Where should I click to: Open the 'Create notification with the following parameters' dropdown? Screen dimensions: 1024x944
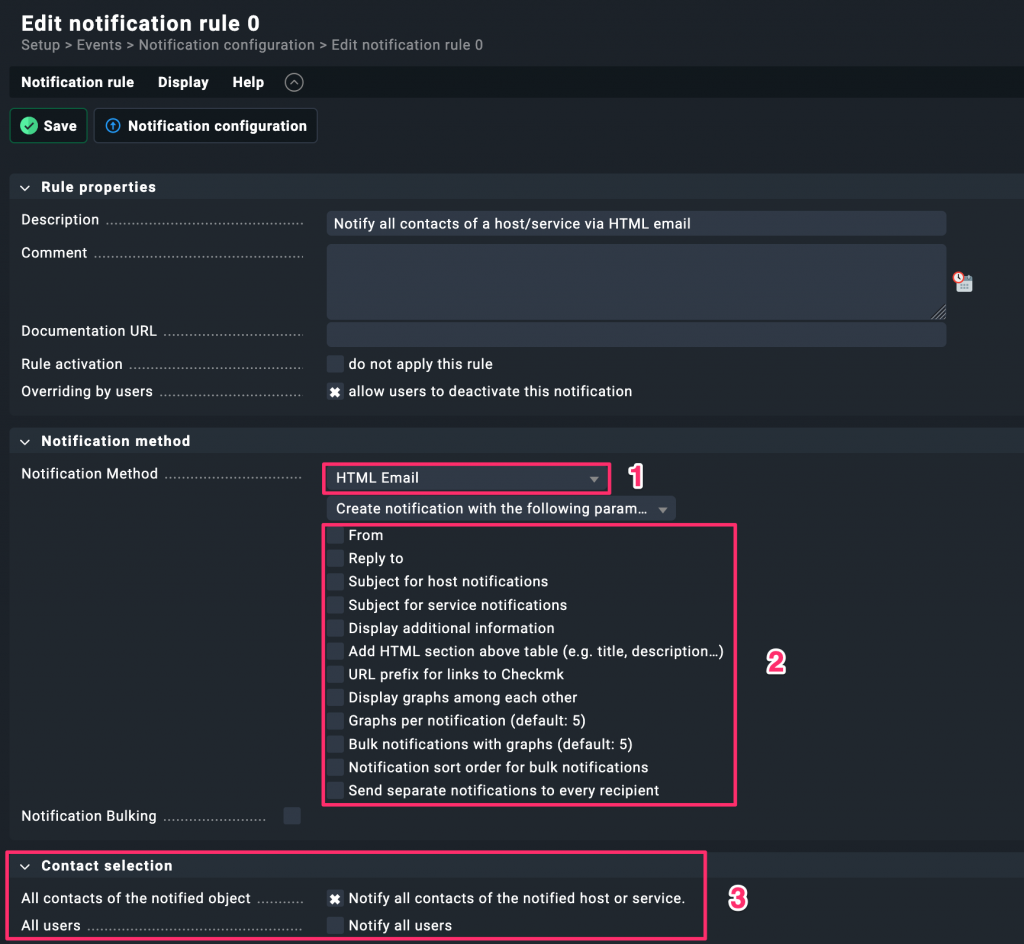501,509
